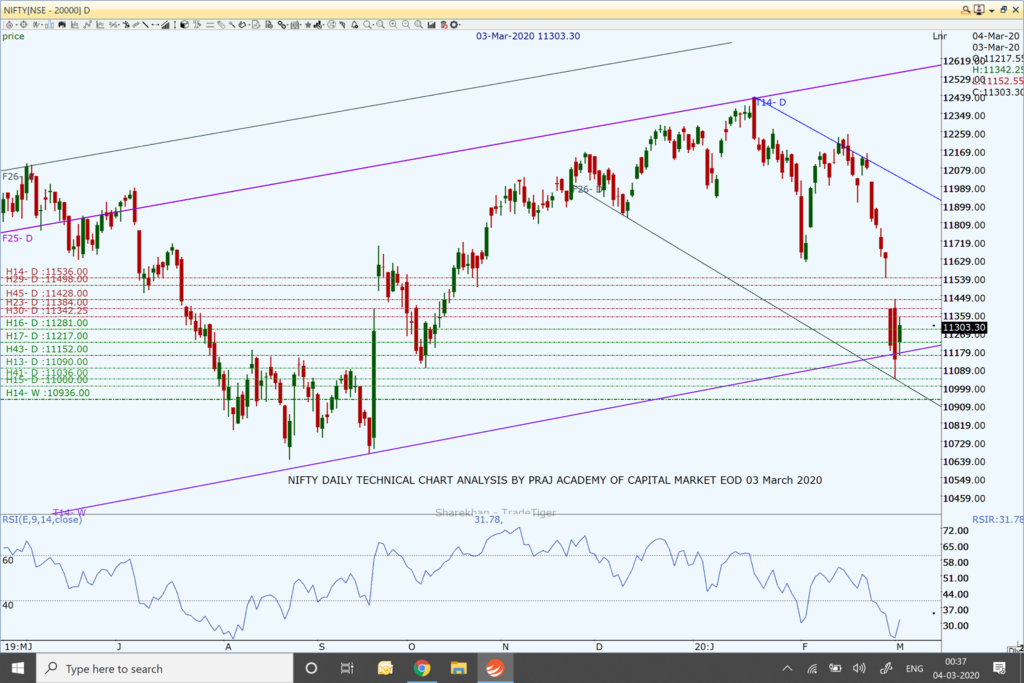This screenshot has width=1024, height=683.
Task: Open the gear chart settings icon
Action: 454,25
